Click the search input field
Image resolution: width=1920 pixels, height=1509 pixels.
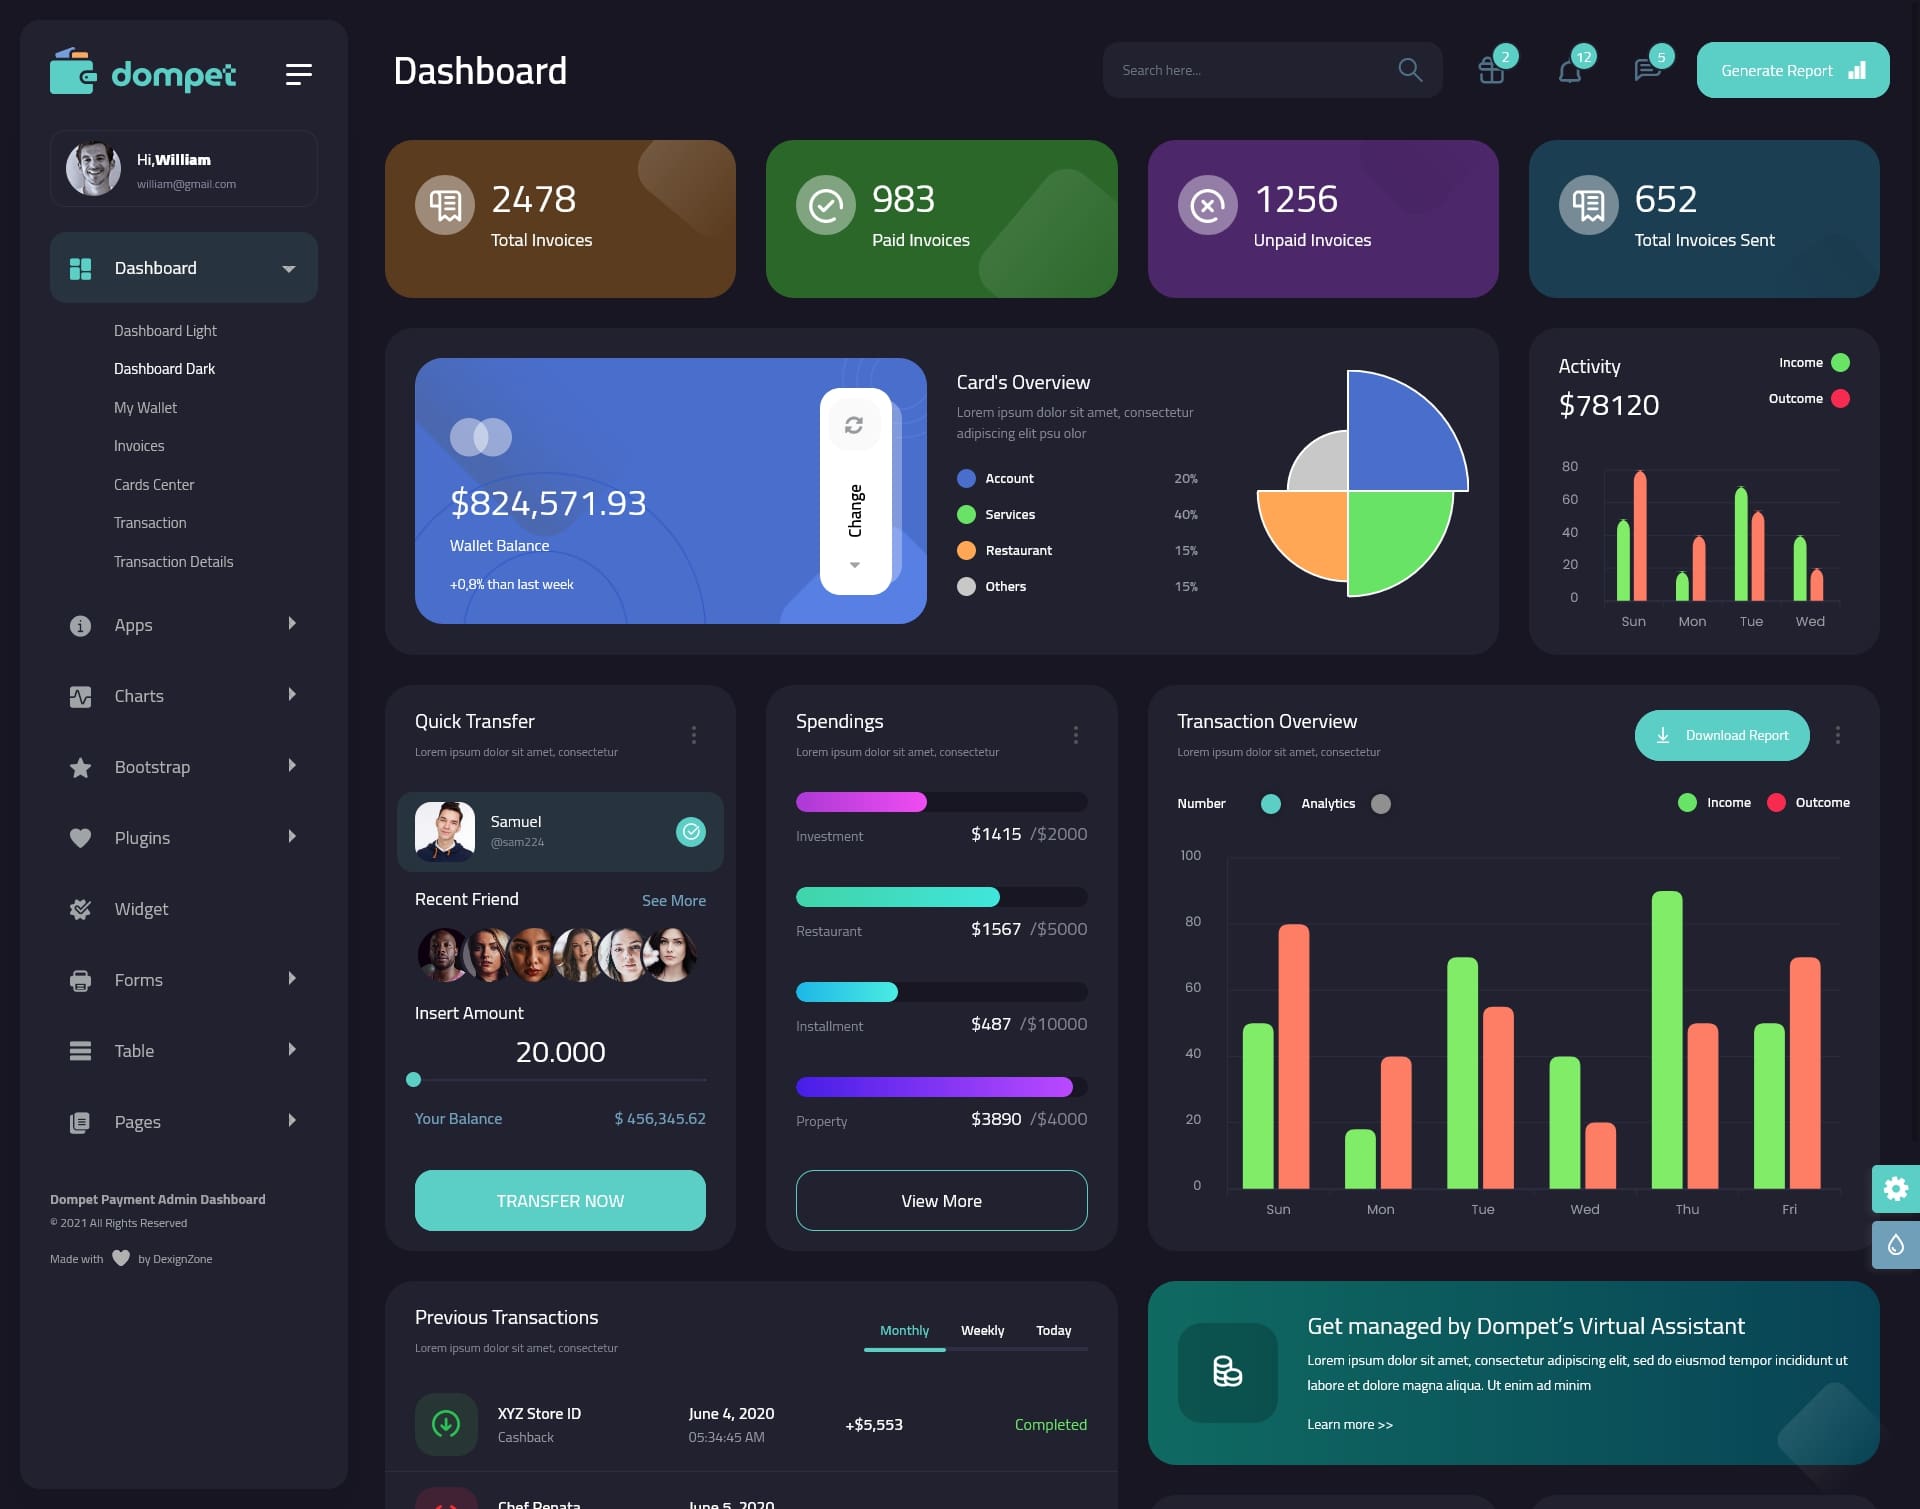[x=1247, y=70]
